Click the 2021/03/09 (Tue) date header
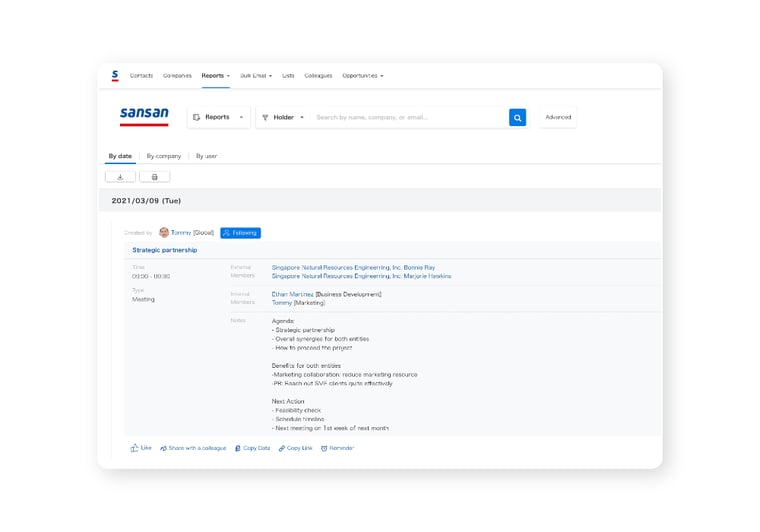Screen dimensions: 760x532 tap(146, 201)
